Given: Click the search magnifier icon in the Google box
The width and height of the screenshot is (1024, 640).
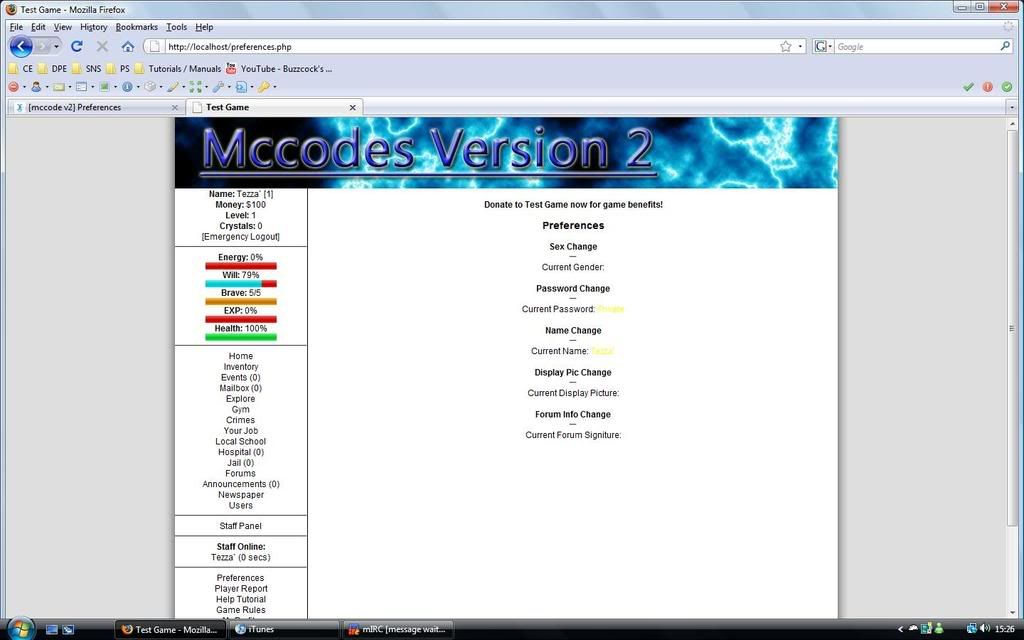Looking at the screenshot, I should (1005, 46).
